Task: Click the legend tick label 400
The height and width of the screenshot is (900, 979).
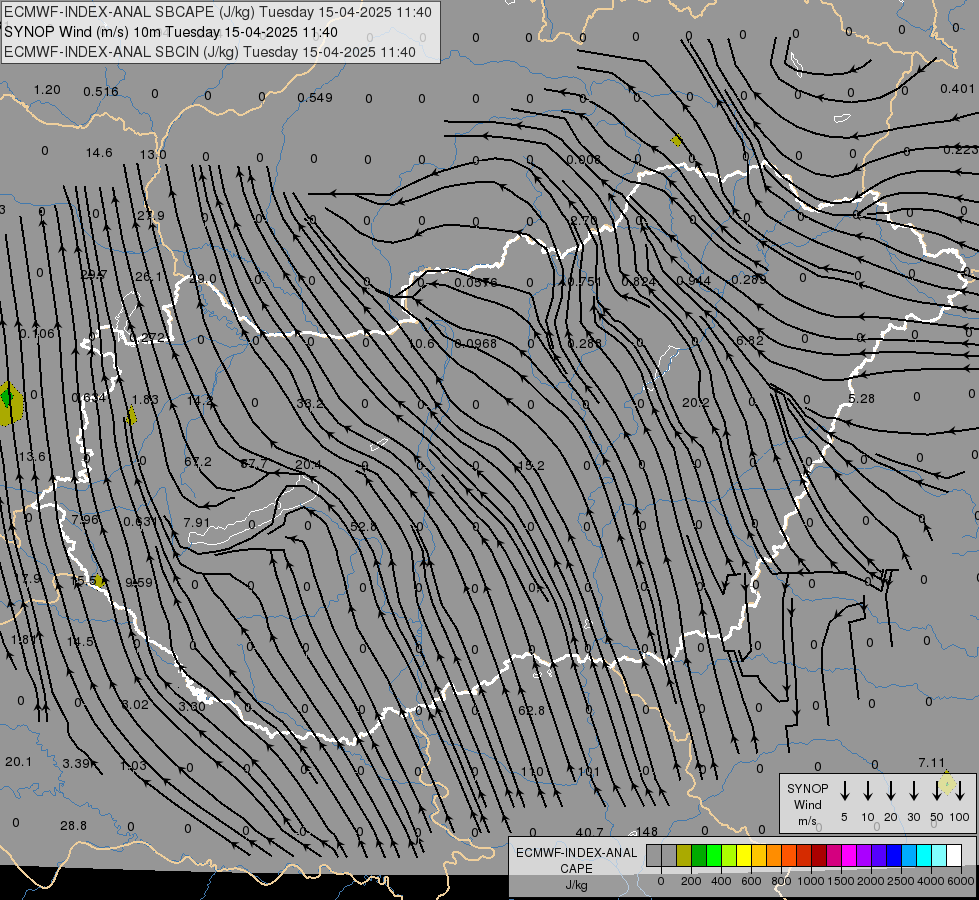Action: click(721, 881)
